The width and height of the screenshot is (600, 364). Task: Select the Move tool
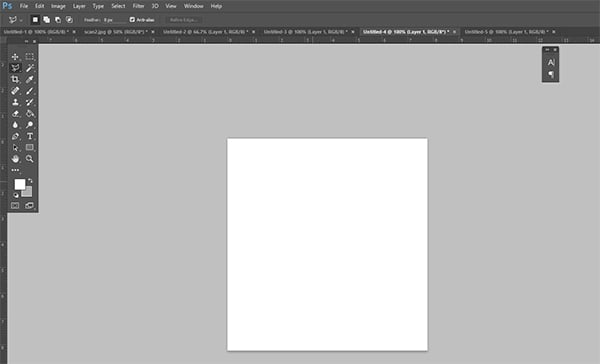15,57
